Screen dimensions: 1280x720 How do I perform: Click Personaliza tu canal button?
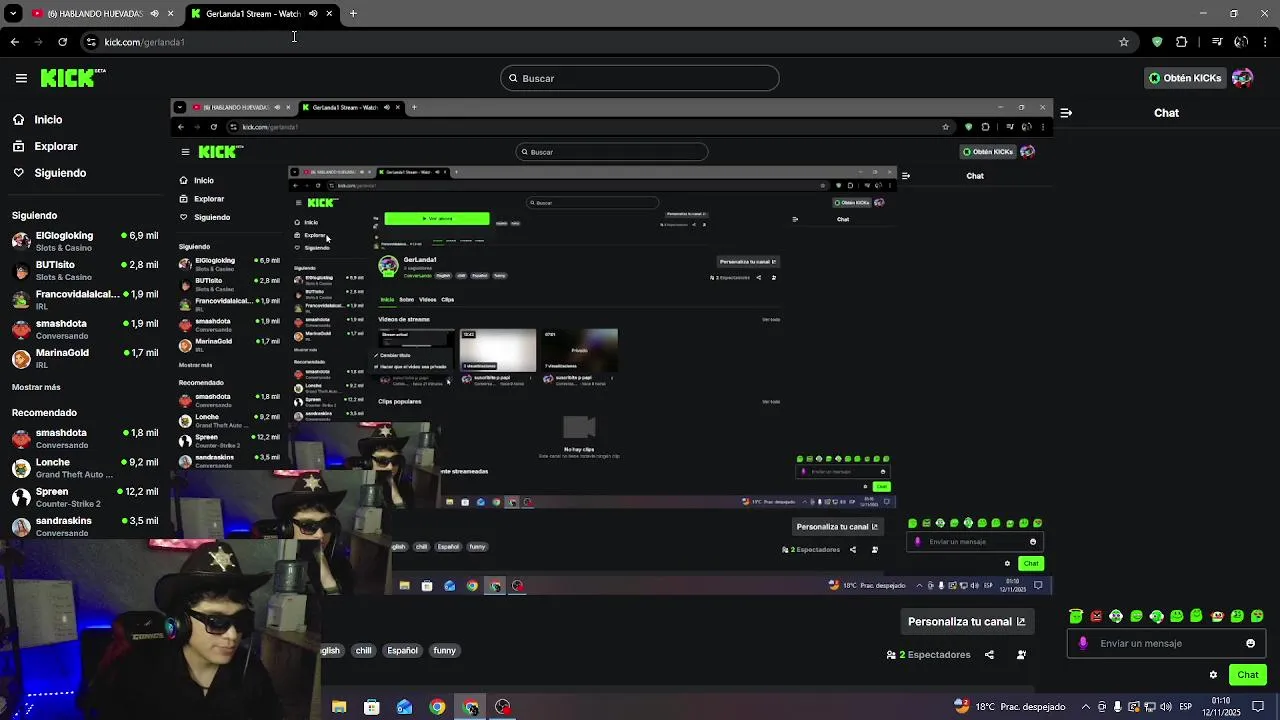966,621
